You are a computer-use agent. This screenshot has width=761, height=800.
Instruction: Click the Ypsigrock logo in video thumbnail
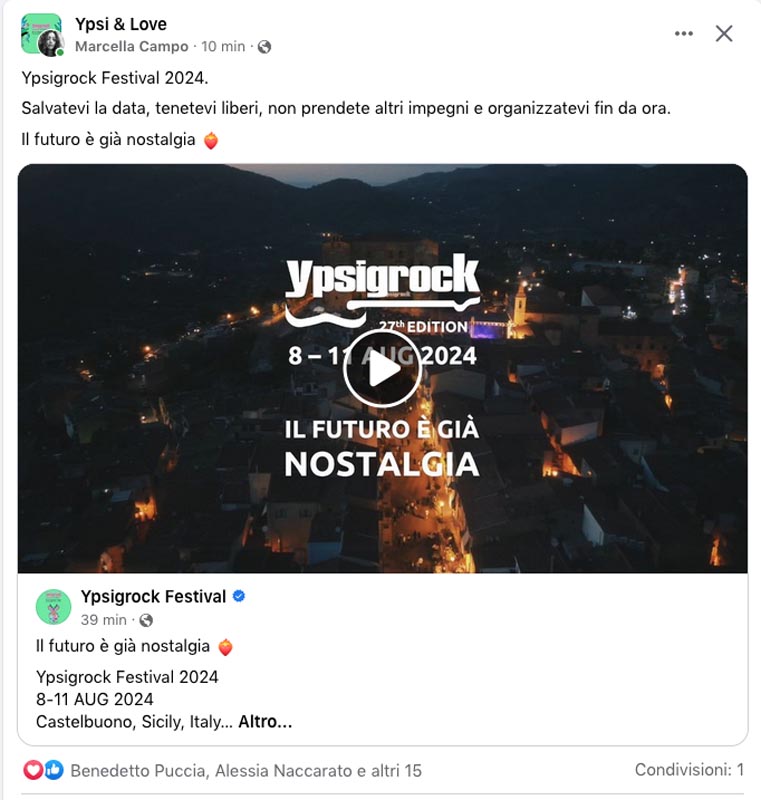click(x=382, y=286)
